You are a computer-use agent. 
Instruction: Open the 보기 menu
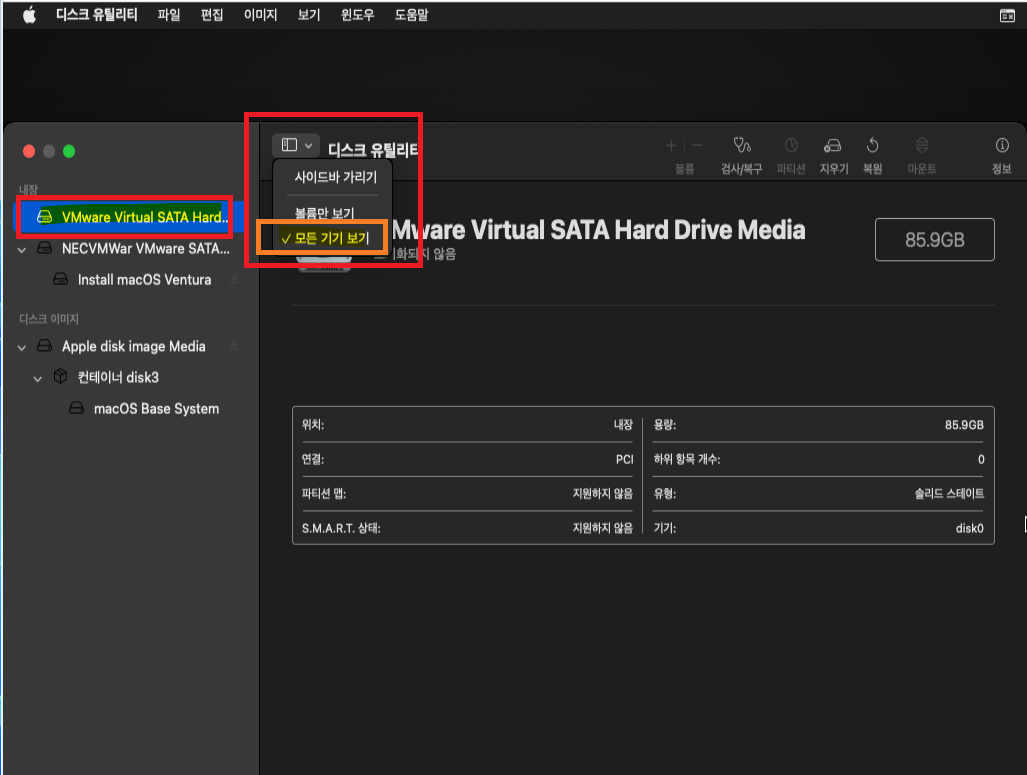tap(308, 14)
